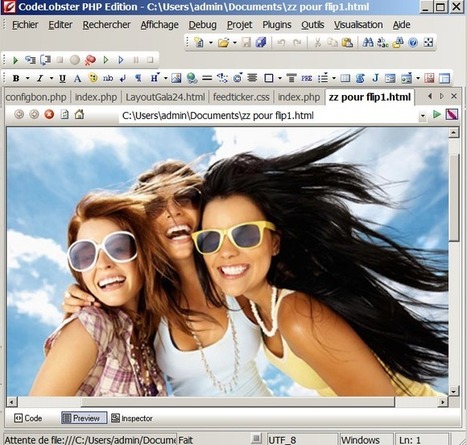This screenshot has width=467, height=445.
Task: Click tab scroll right arrow
Action: 442,96
